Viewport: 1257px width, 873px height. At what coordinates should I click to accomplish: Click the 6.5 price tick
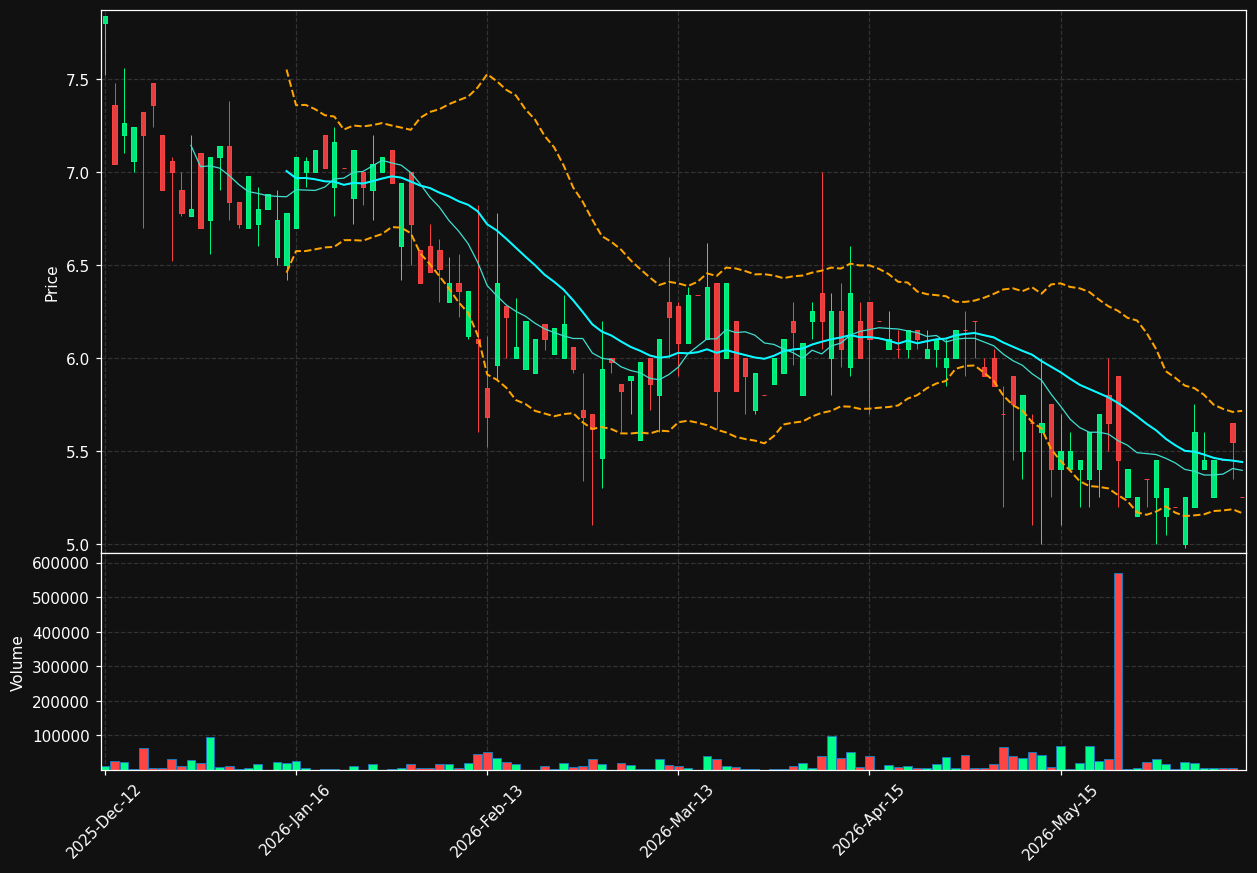click(76, 266)
